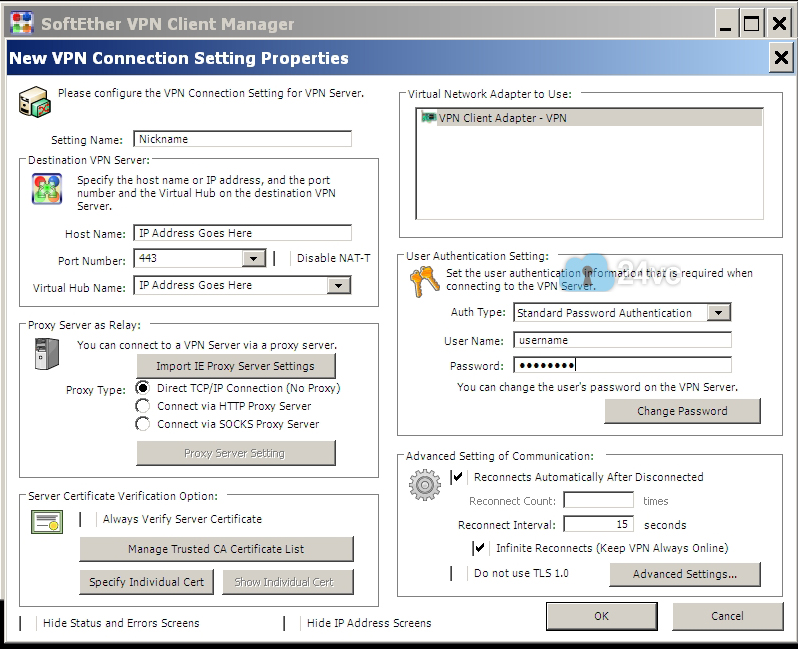798x649 pixels.
Task: Enable the Disable NAT-T checkbox
Action: point(282,259)
